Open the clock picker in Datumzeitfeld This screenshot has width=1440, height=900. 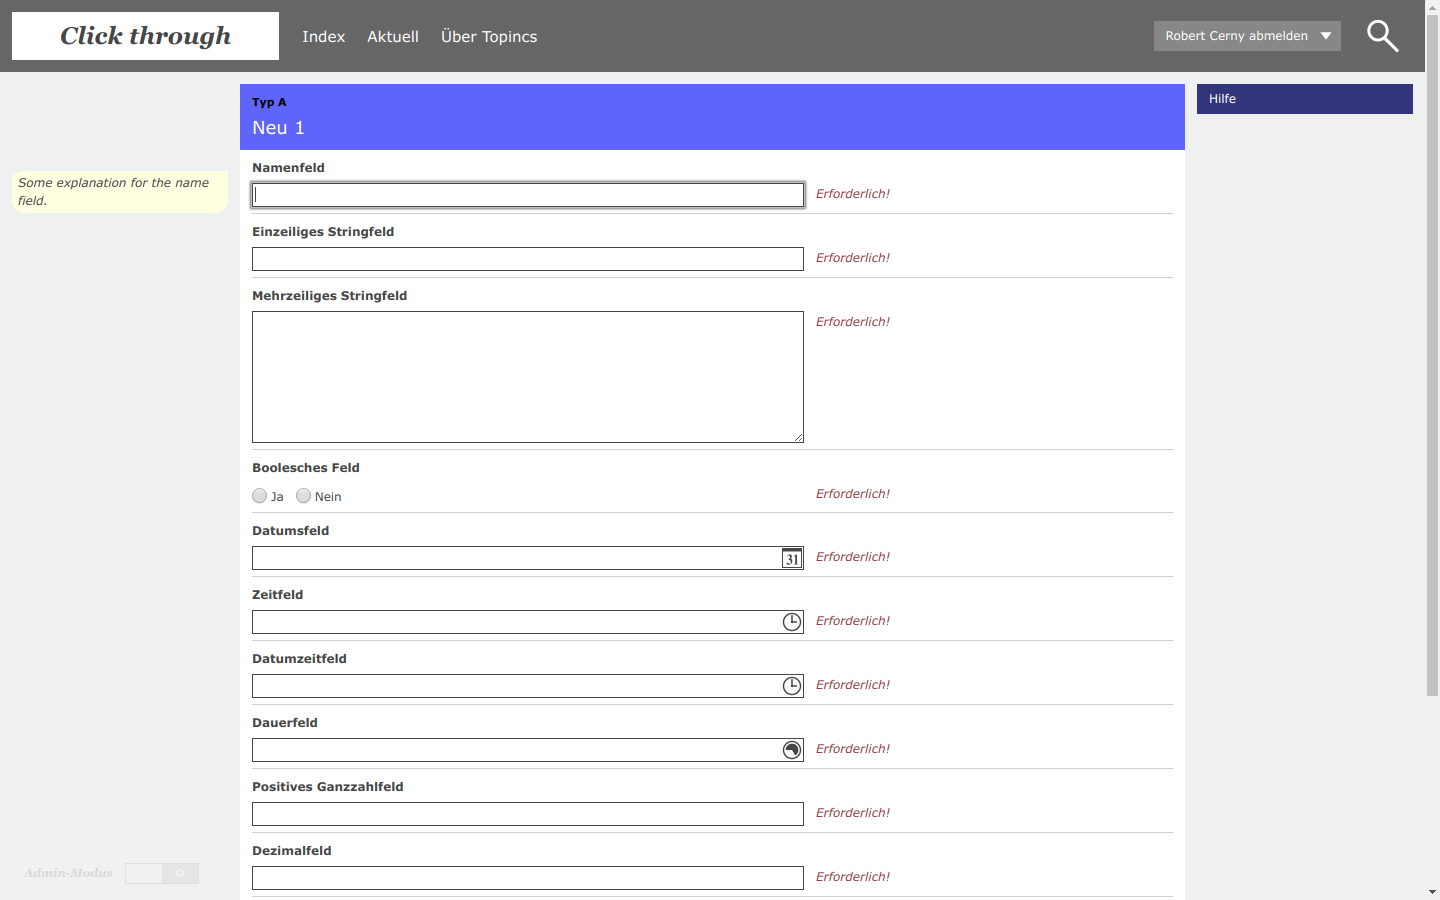click(791, 686)
